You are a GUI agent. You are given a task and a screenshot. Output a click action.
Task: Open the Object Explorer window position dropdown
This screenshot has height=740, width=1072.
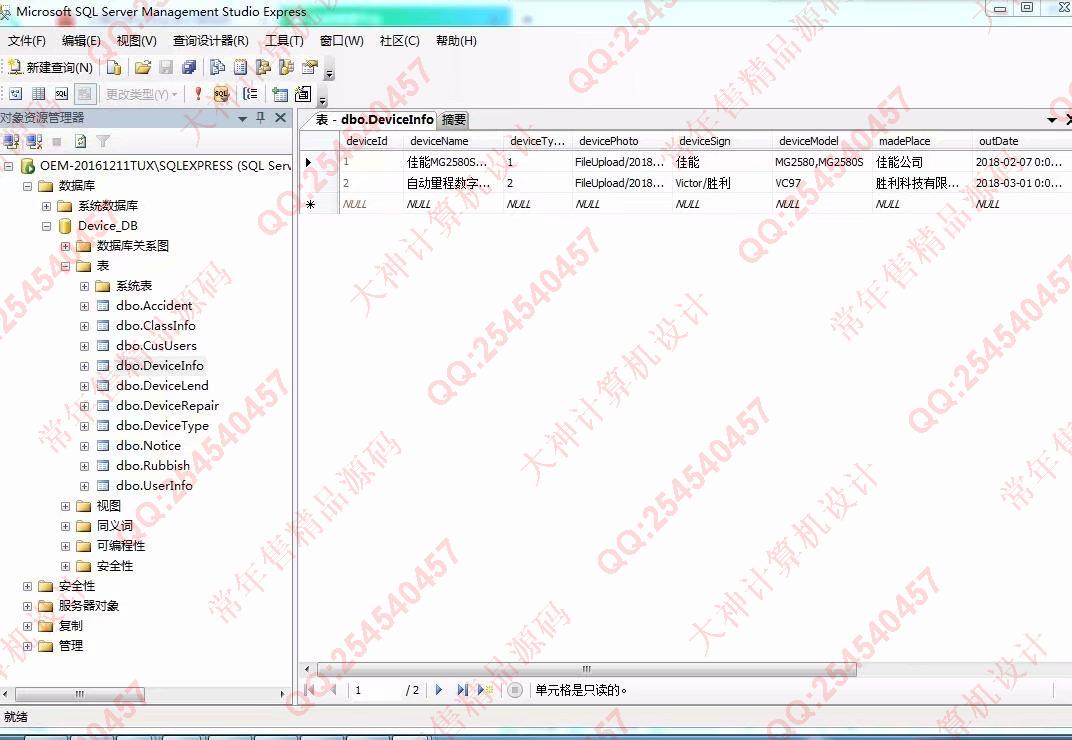pyautogui.click(x=242, y=118)
